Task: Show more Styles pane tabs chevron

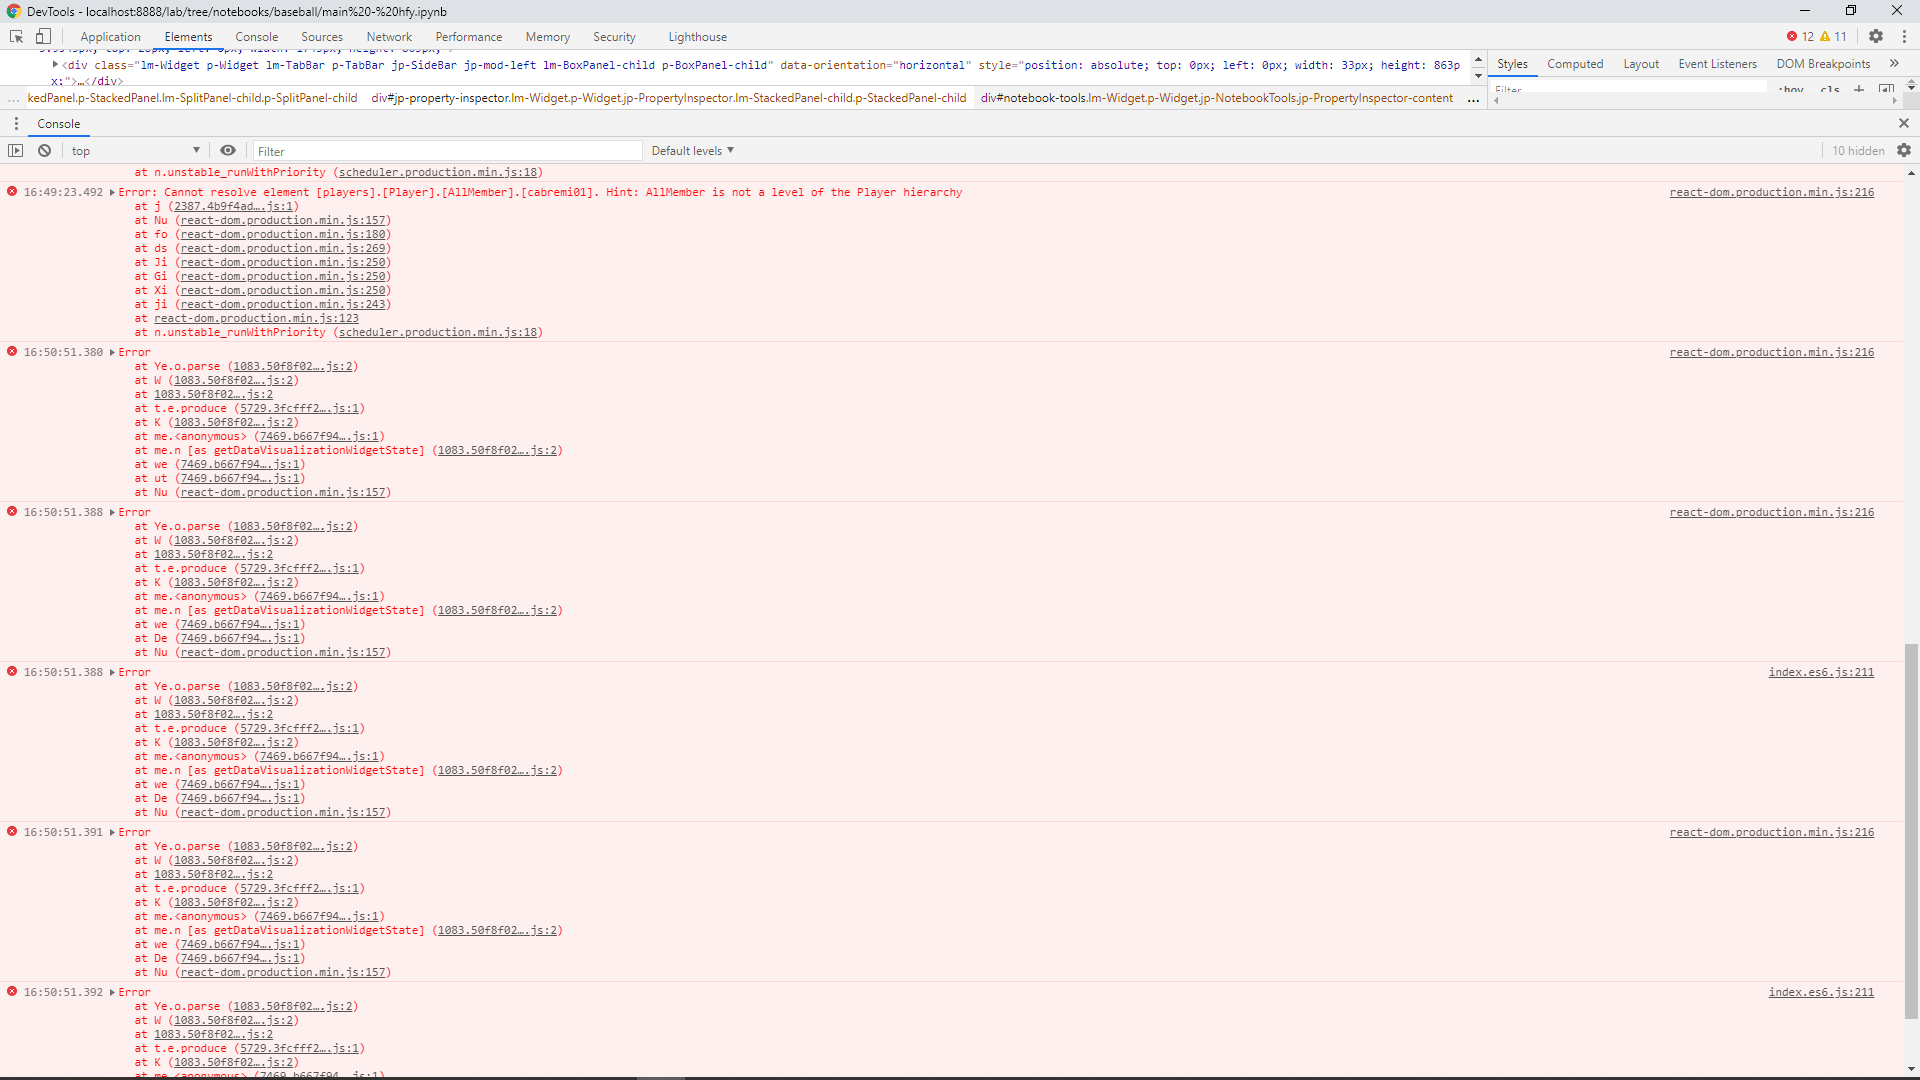Action: (x=1894, y=64)
